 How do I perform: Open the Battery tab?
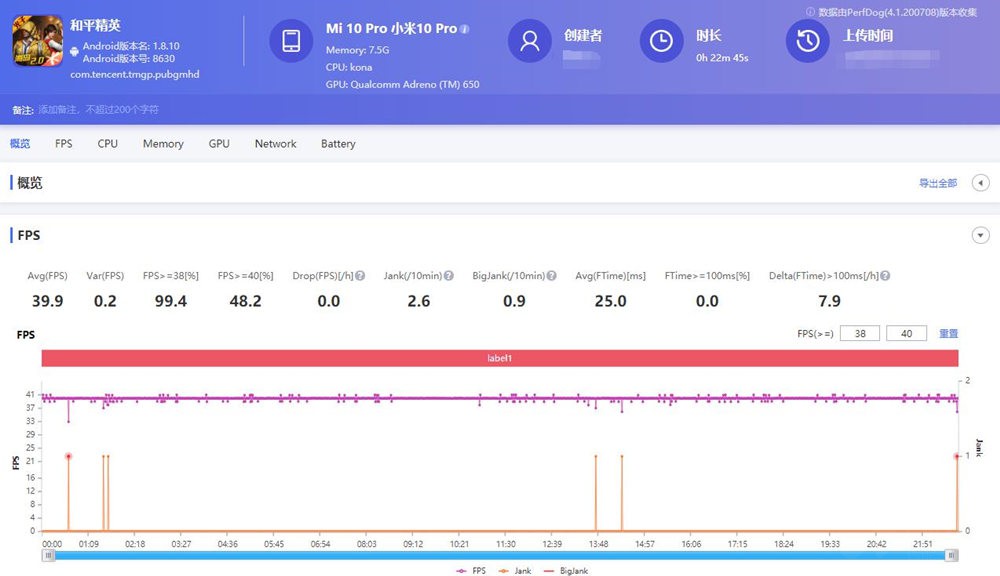point(338,144)
